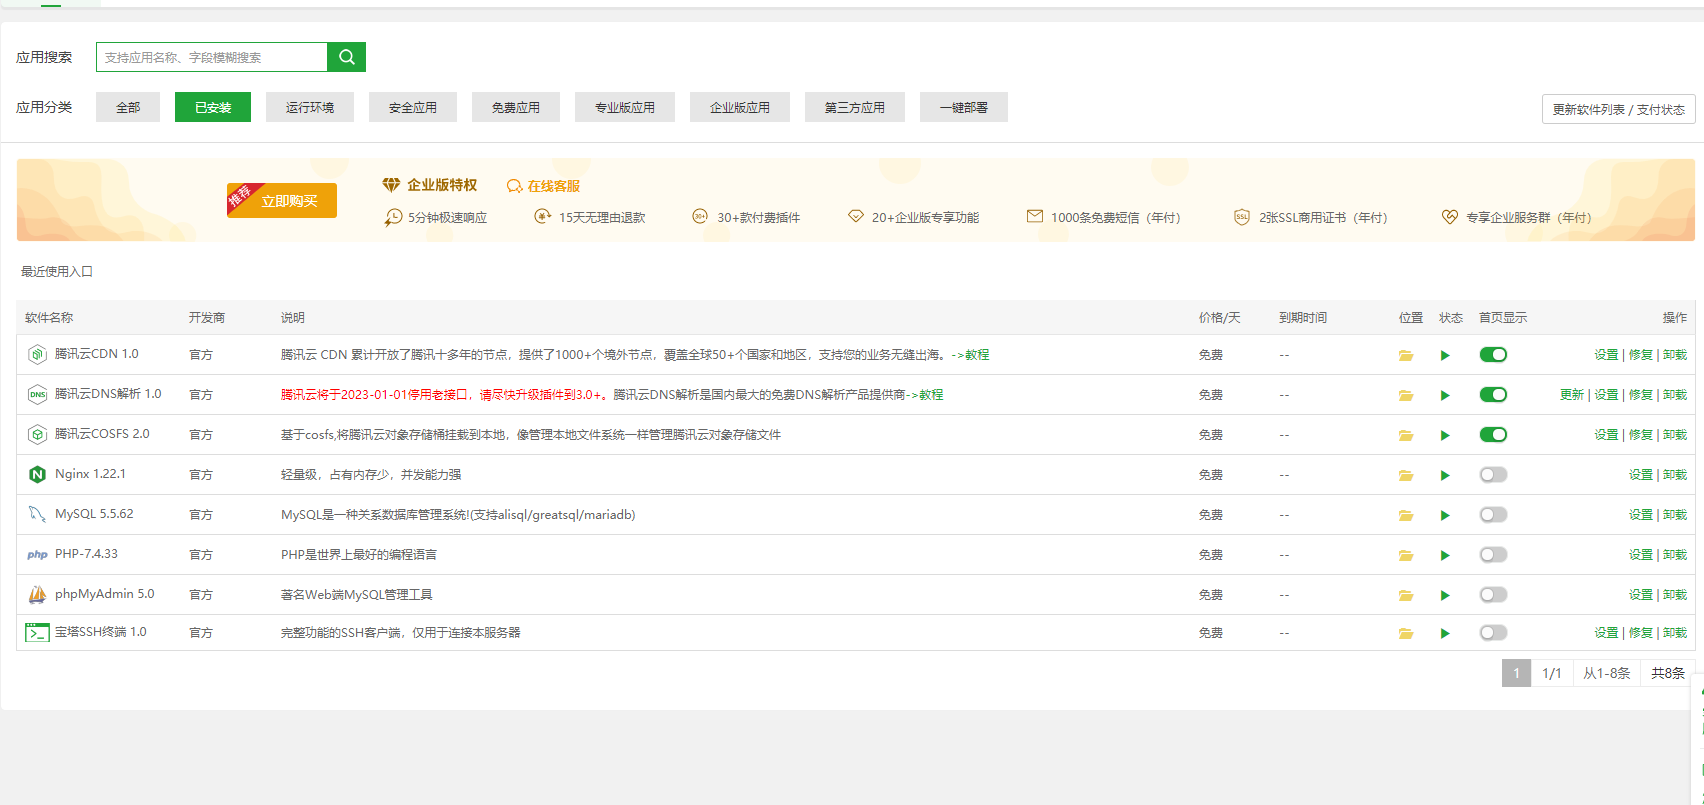Screen dimensions: 1704x805
Task: Switch to 专业版应用 category
Action: click(x=625, y=107)
